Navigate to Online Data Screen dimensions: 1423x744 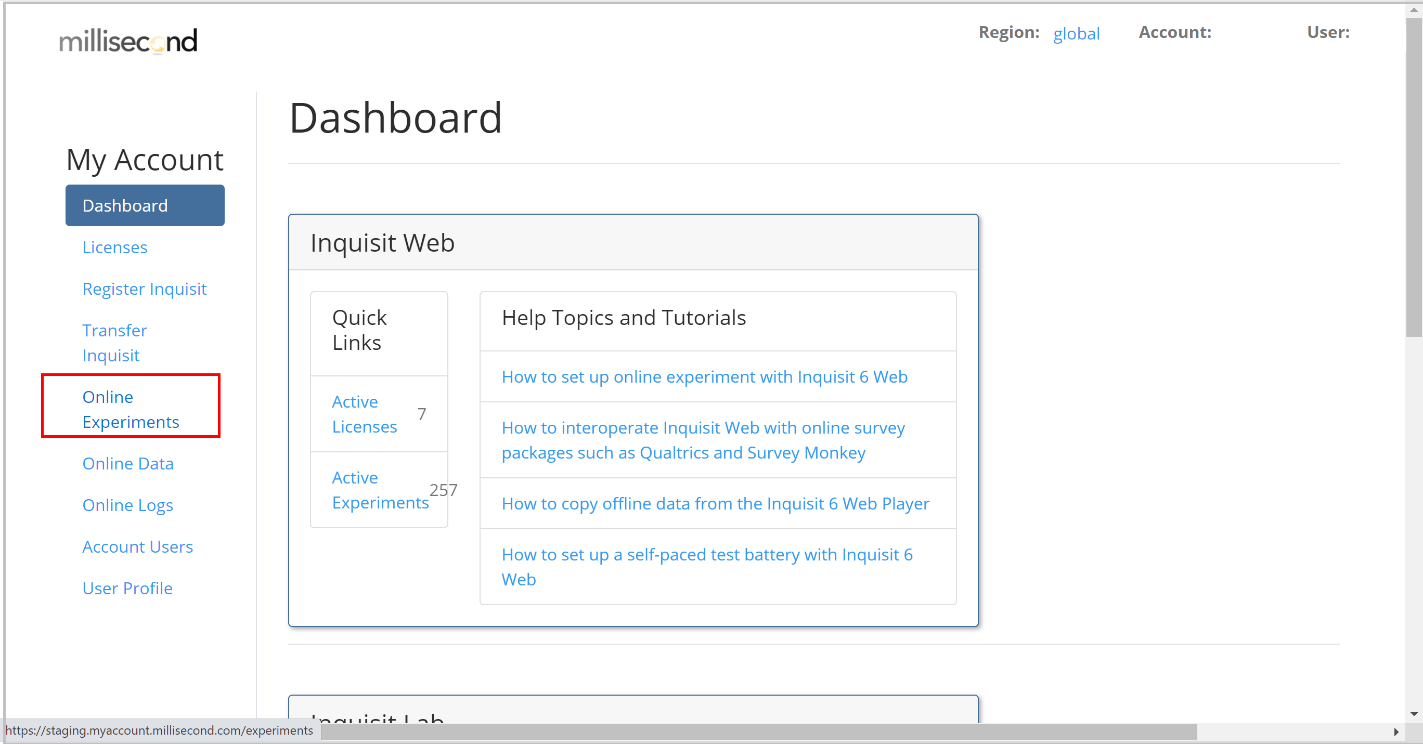128,463
